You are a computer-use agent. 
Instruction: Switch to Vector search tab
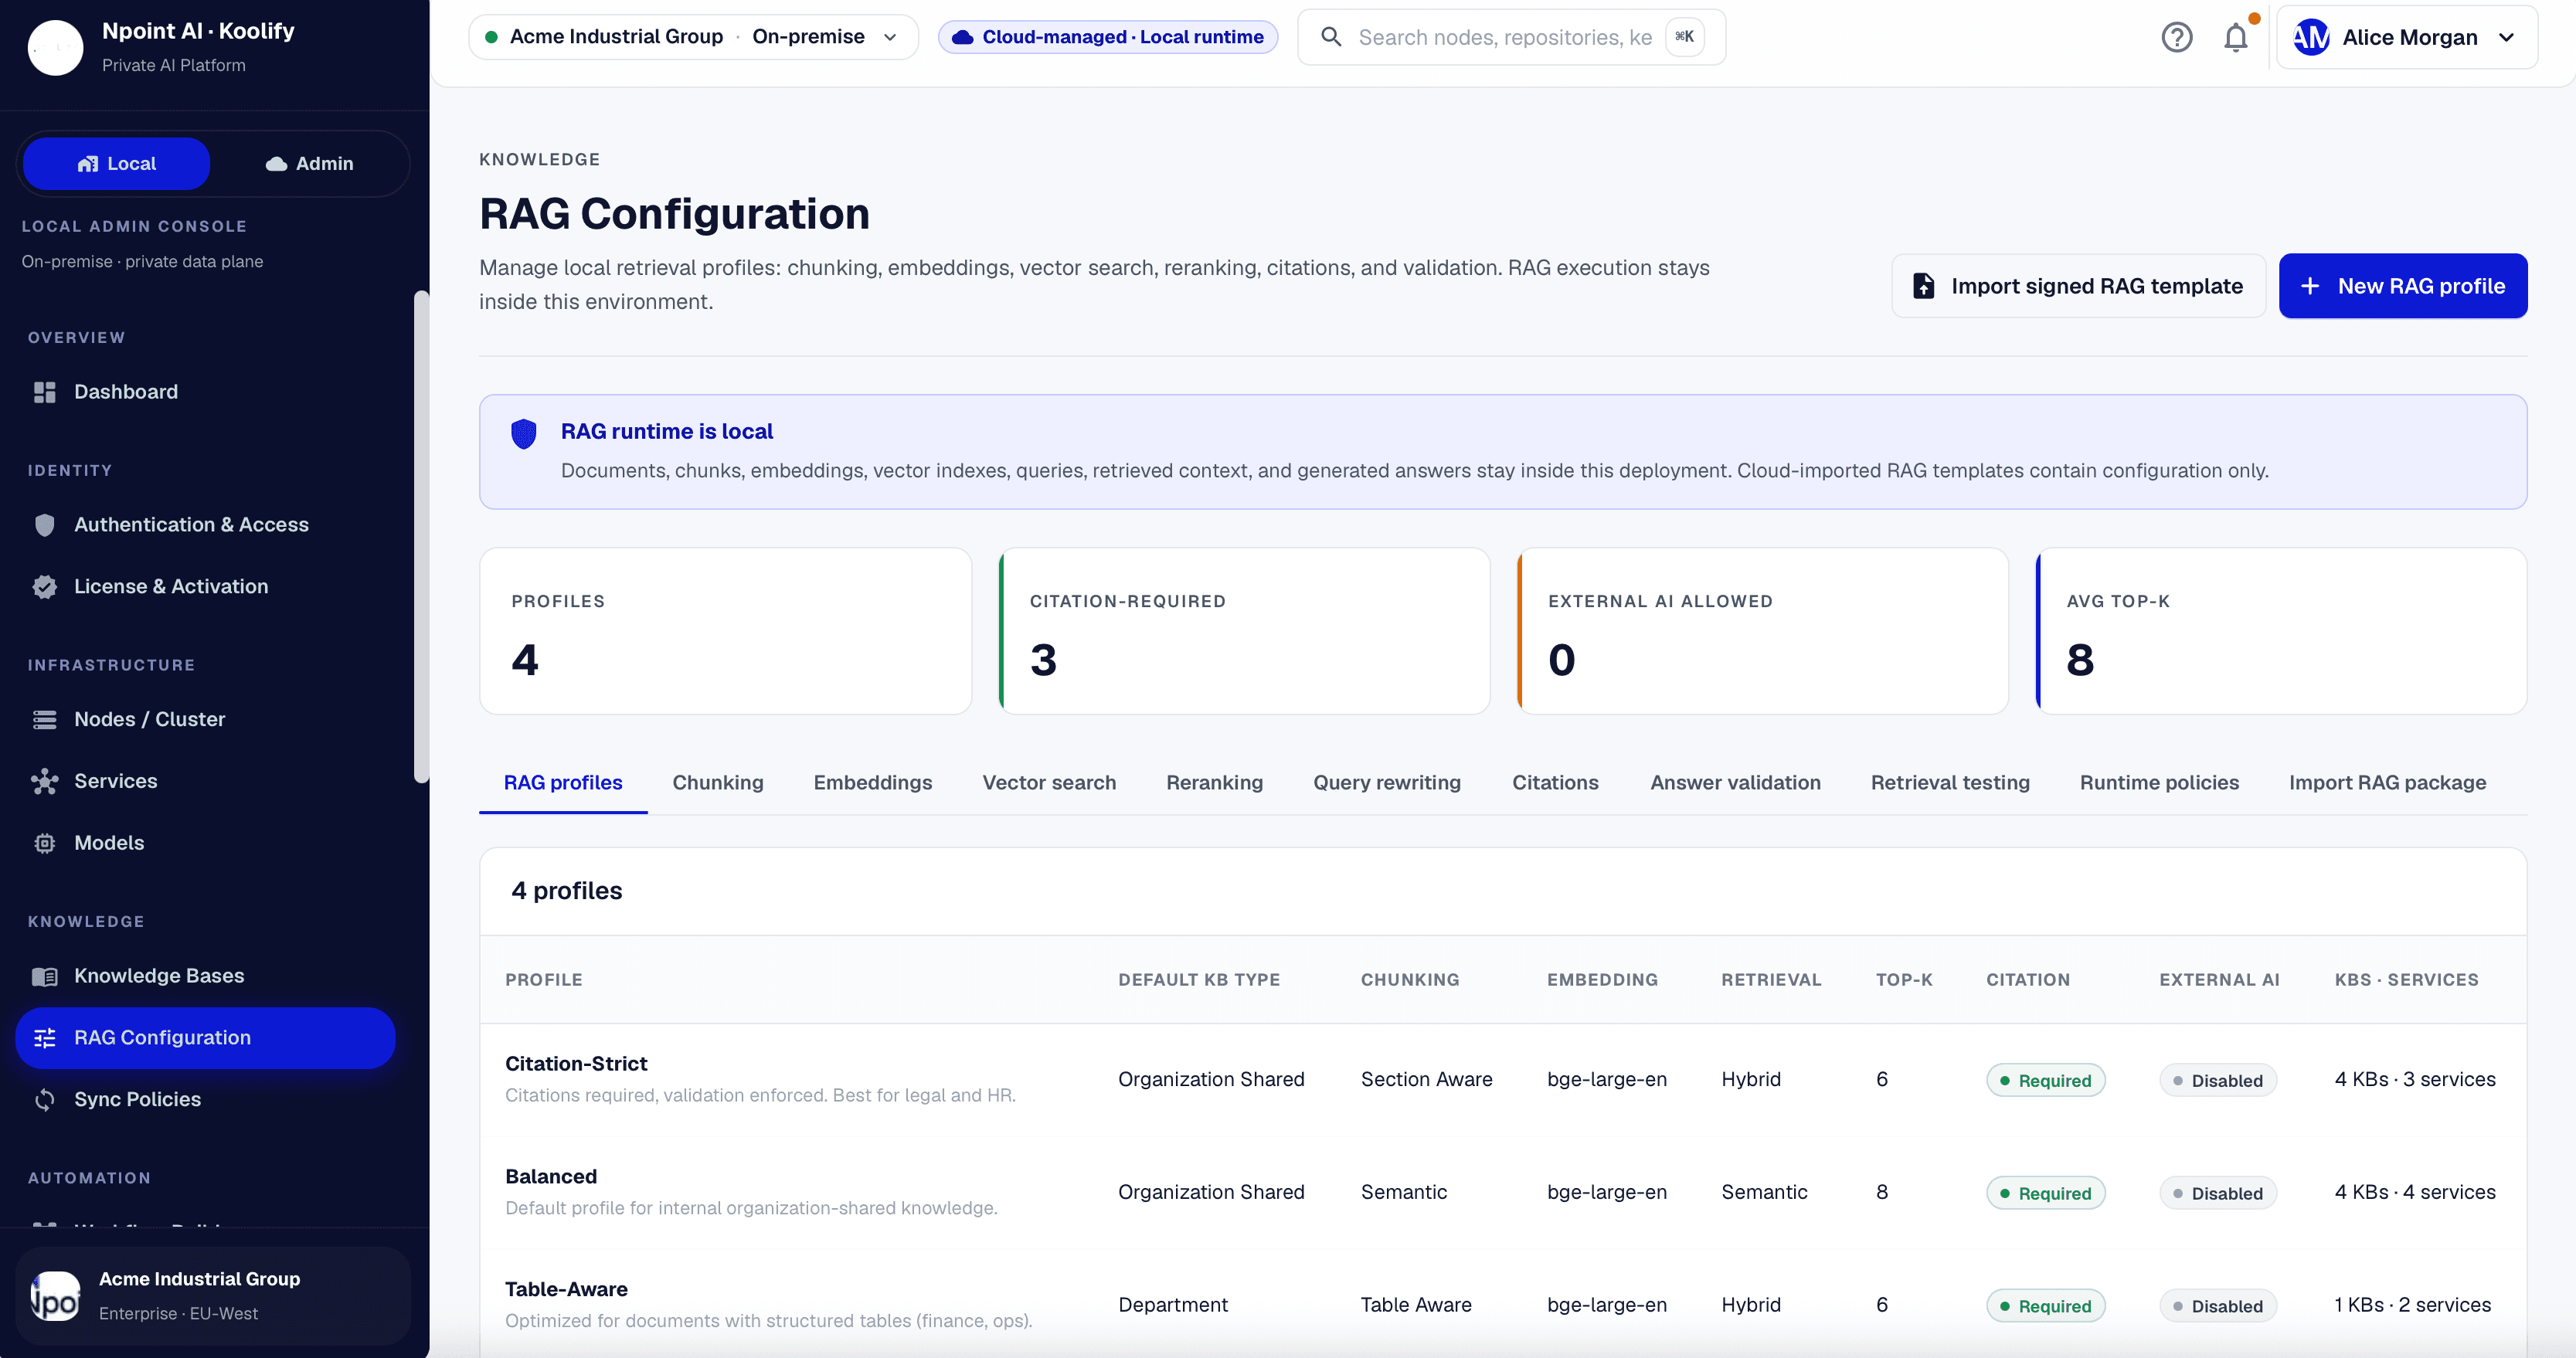(1048, 783)
